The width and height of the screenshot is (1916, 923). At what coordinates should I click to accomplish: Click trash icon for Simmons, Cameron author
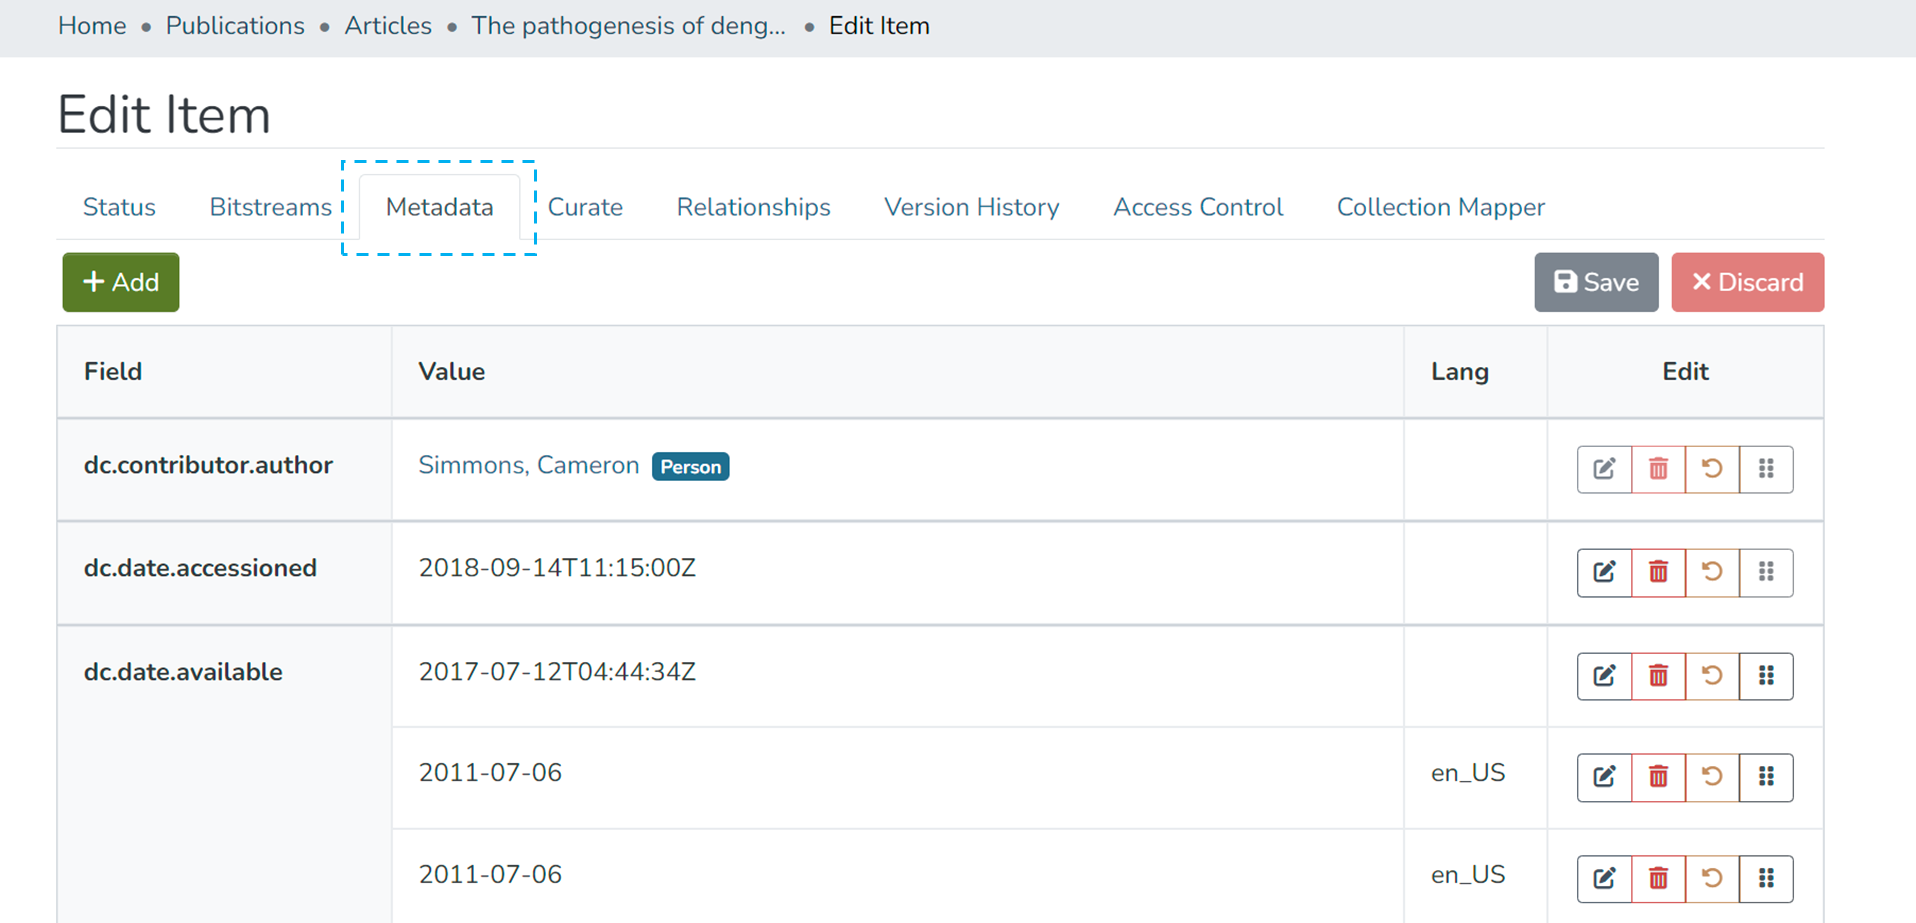pyautogui.click(x=1658, y=469)
